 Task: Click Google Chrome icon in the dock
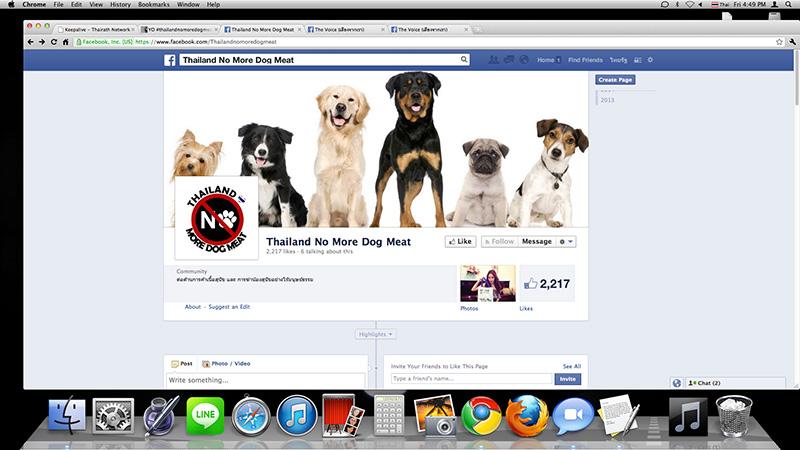[x=481, y=416]
